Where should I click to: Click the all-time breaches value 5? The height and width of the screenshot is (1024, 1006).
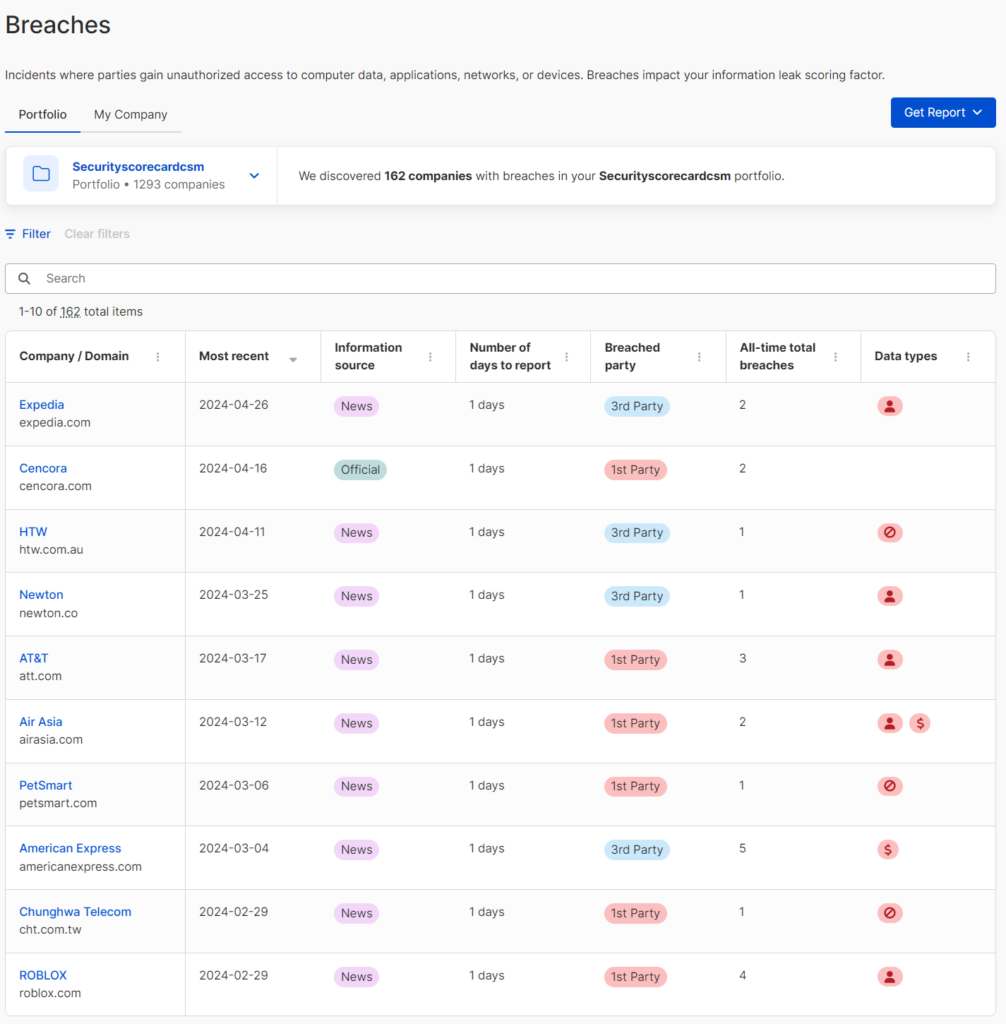pos(743,848)
